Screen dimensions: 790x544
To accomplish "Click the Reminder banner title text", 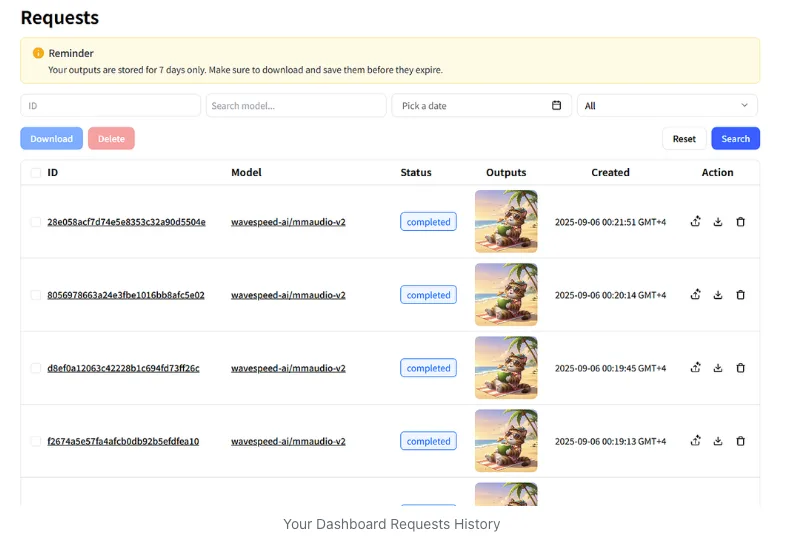I will coord(71,53).
